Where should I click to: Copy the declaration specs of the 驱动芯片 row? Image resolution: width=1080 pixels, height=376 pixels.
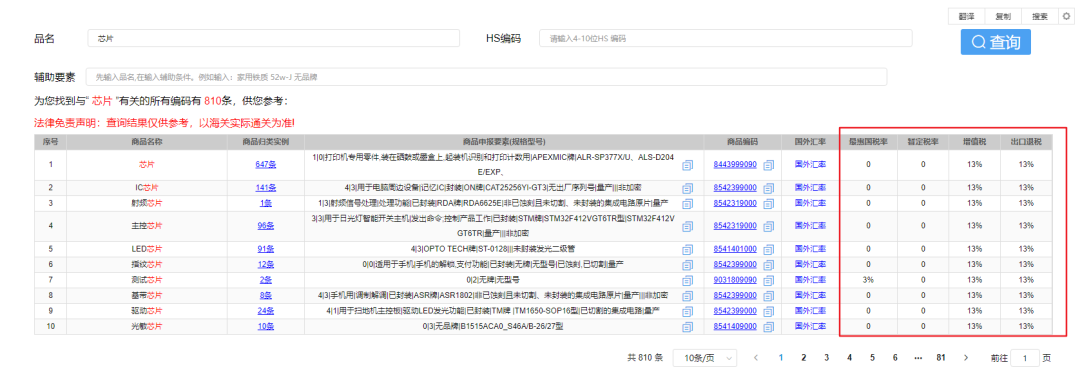click(x=687, y=311)
